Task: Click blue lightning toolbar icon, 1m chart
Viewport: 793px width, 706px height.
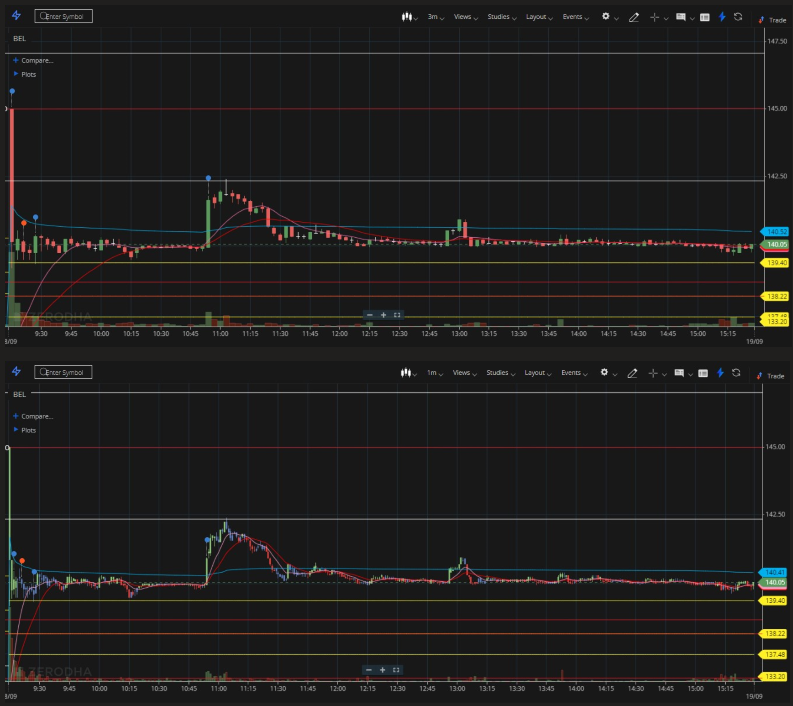Action: click(720, 373)
